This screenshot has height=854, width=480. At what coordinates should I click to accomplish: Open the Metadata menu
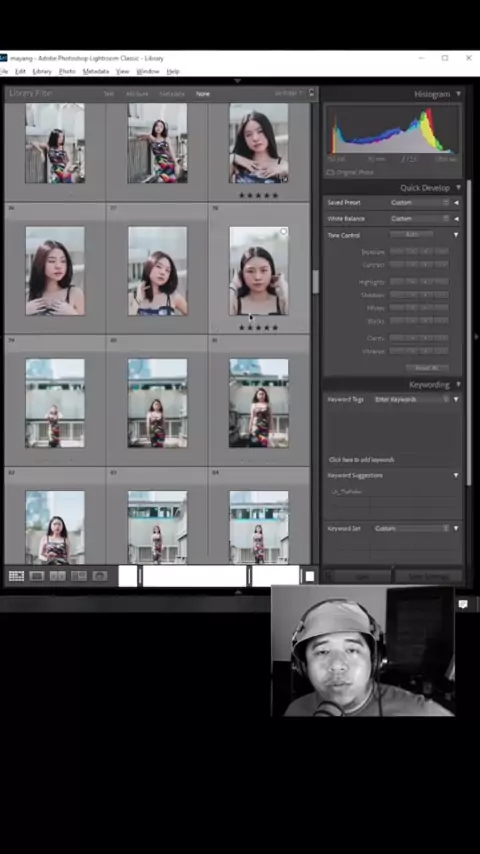point(95,71)
